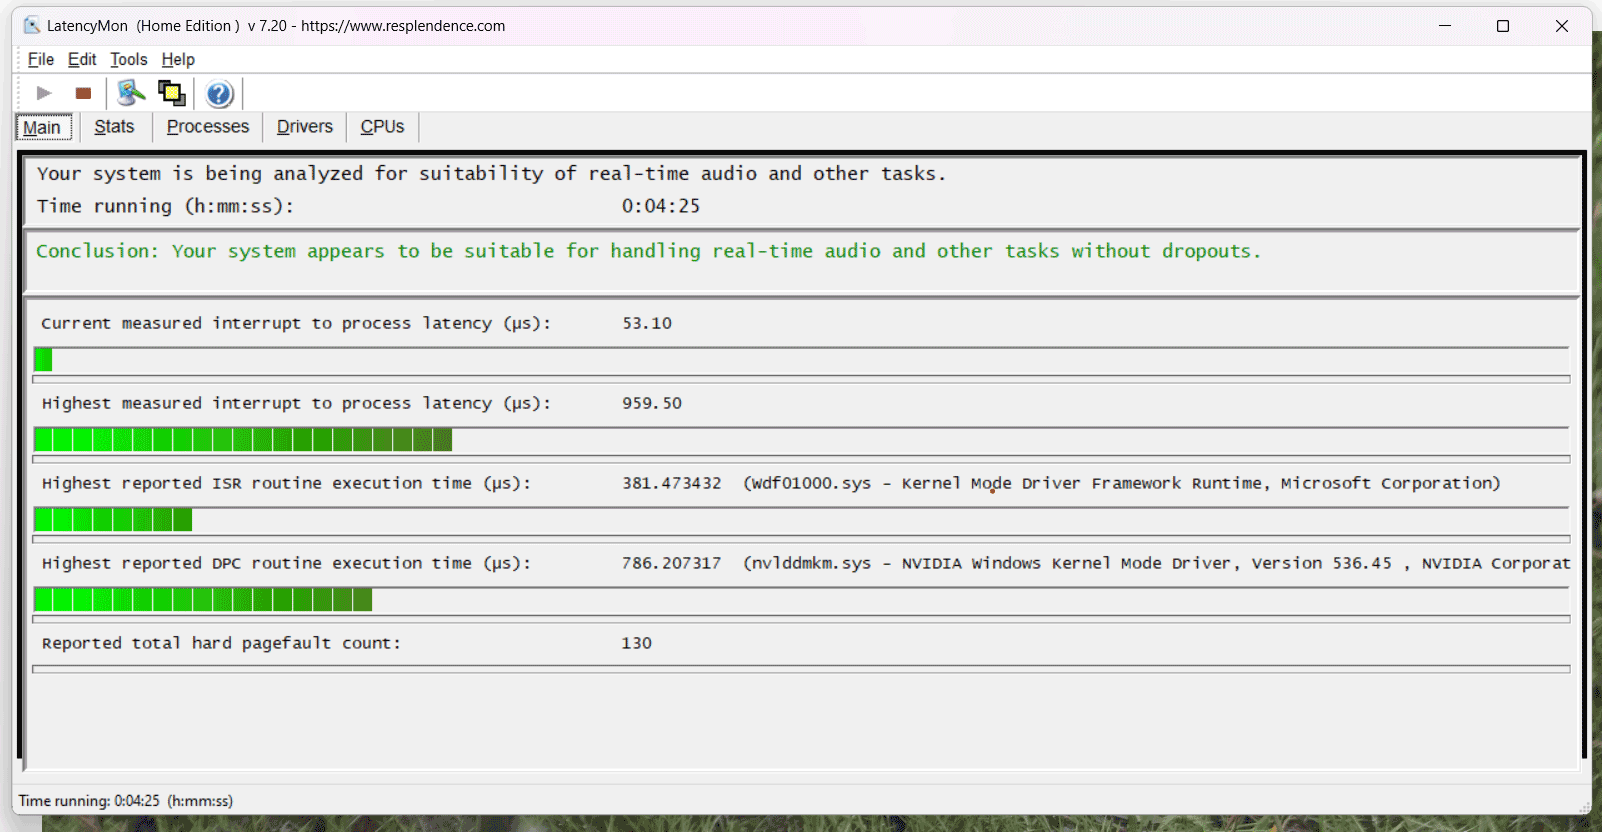Click the LatencyMon app icon in title bar
The width and height of the screenshot is (1602, 832).
[x=32, y=25]
